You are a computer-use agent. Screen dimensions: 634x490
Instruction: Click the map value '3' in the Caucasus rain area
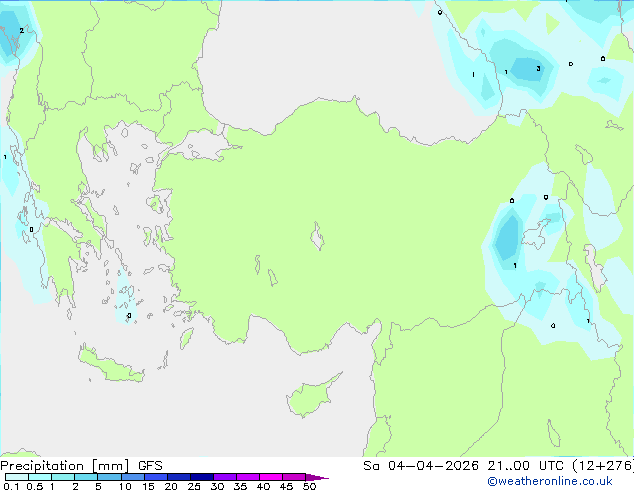(x=538, y=68)
